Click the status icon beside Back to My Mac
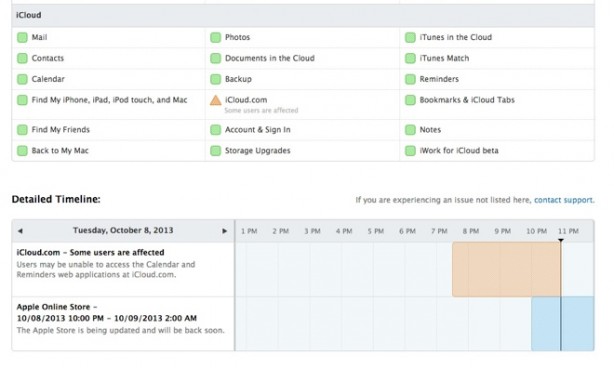 tap(22, 151)
